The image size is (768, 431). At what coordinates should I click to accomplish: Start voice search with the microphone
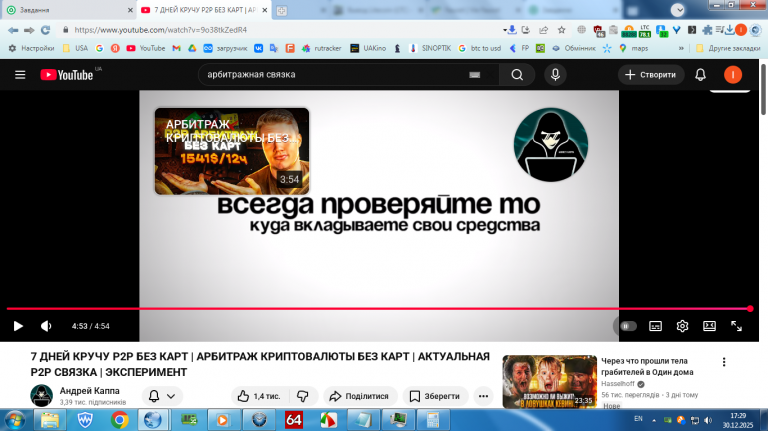555,74
